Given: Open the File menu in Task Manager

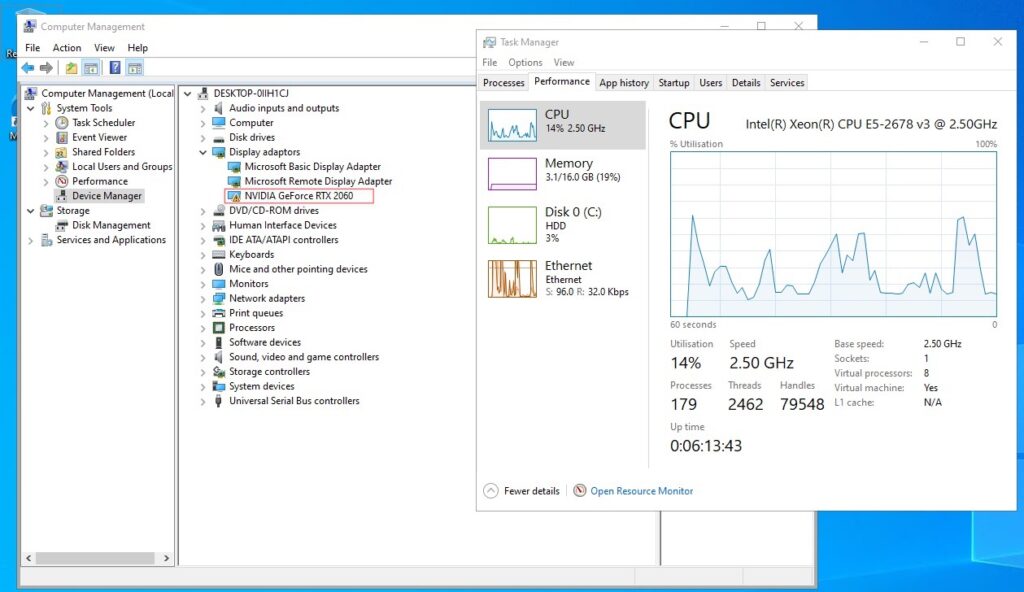Looking at the screenshot, I should [490, 63].
